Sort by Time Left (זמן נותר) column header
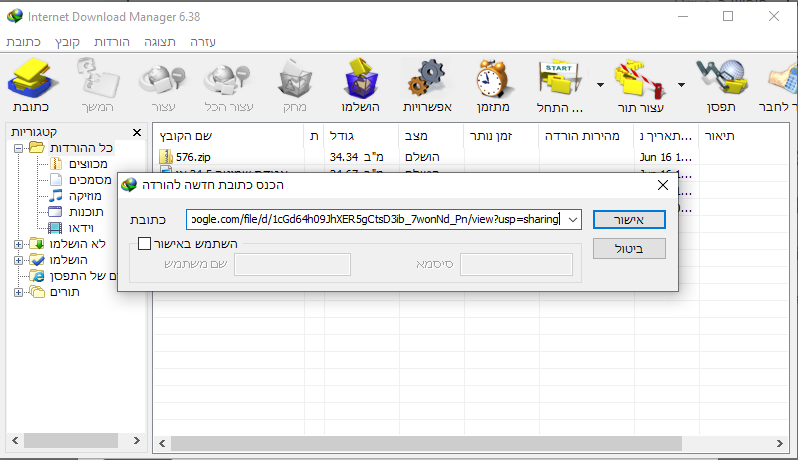Screen dimensions: 798x460 501,136
